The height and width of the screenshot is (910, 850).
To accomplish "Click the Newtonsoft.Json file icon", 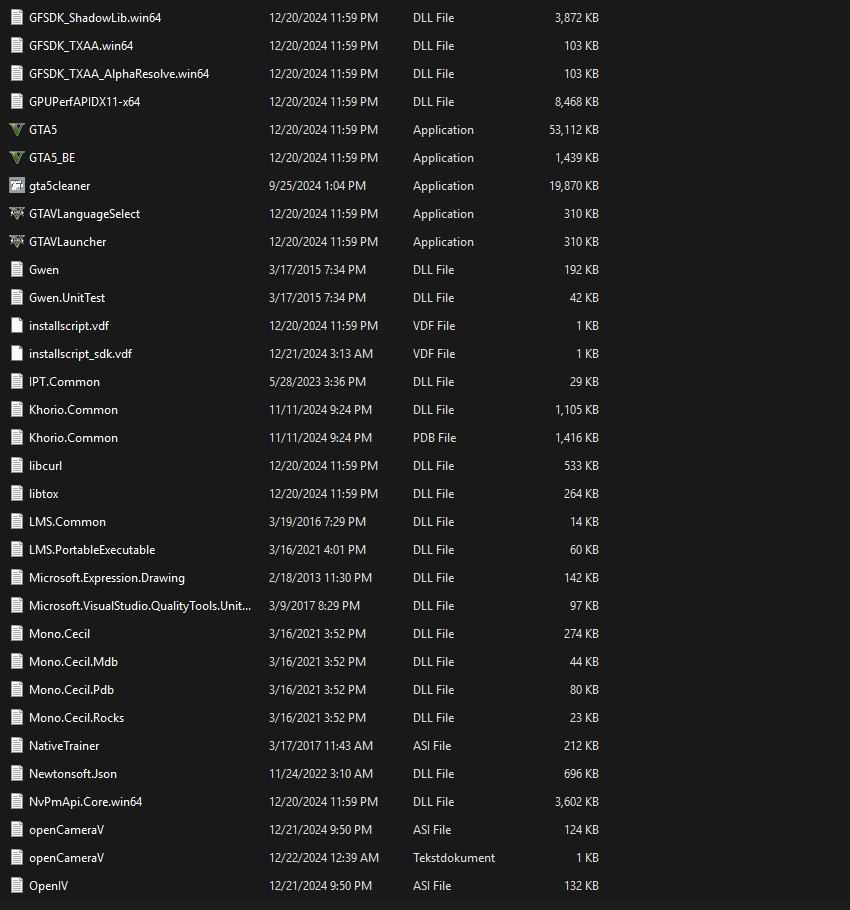I will (x=16, y=774).
